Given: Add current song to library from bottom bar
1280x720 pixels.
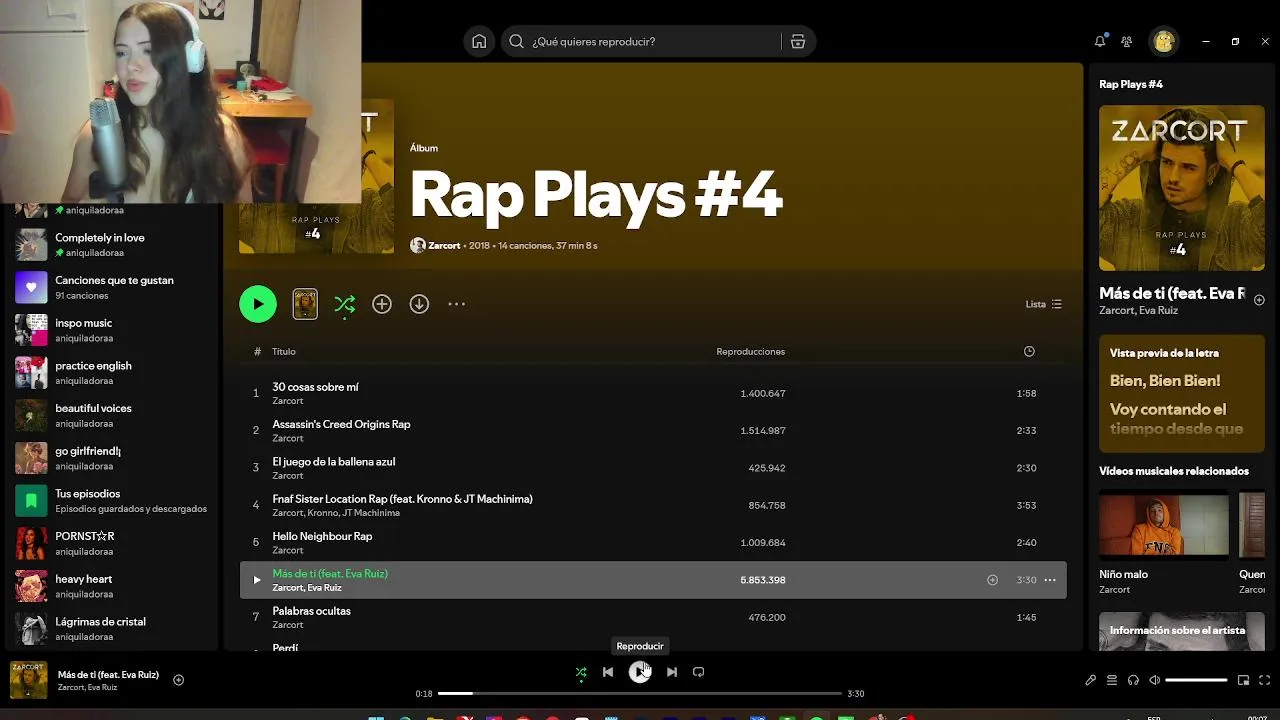Looking at the screenshot, I should pyautogui.click(x=178, y=680).
